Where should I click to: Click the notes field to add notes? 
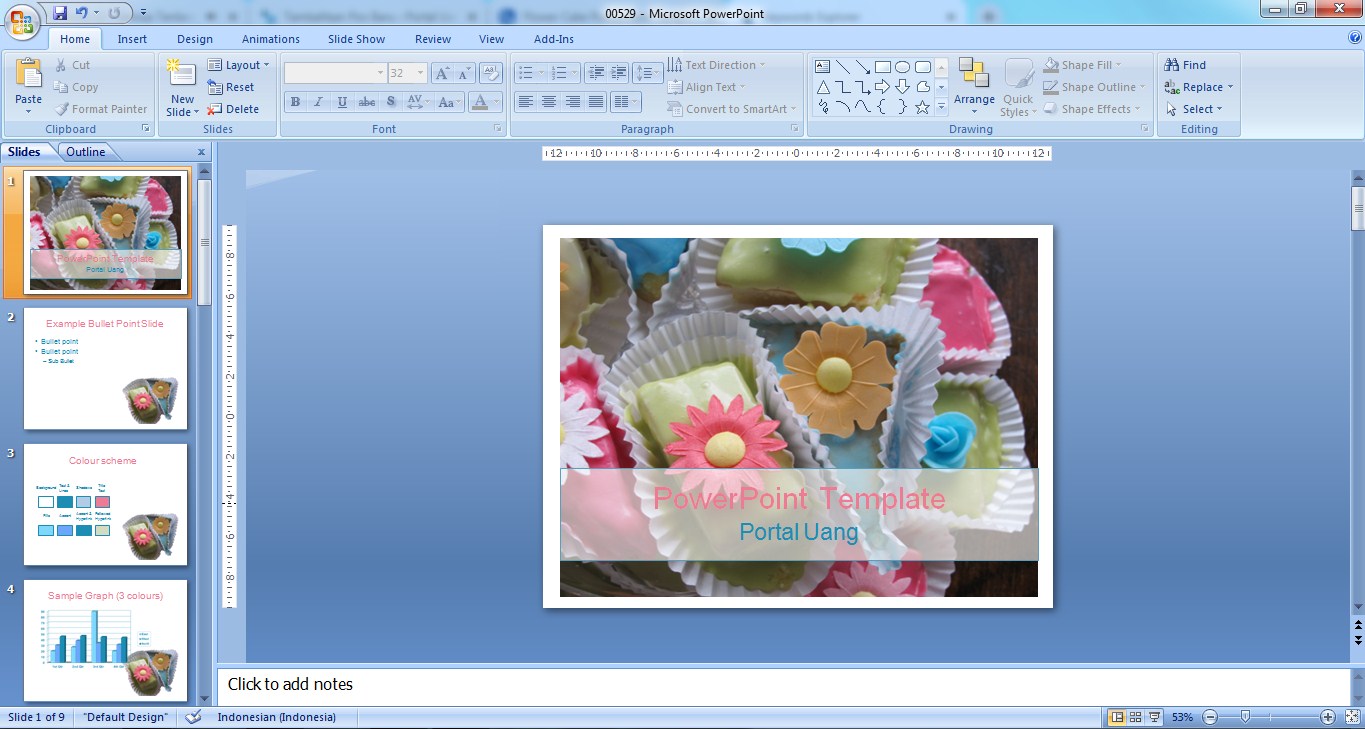[783, 685]
